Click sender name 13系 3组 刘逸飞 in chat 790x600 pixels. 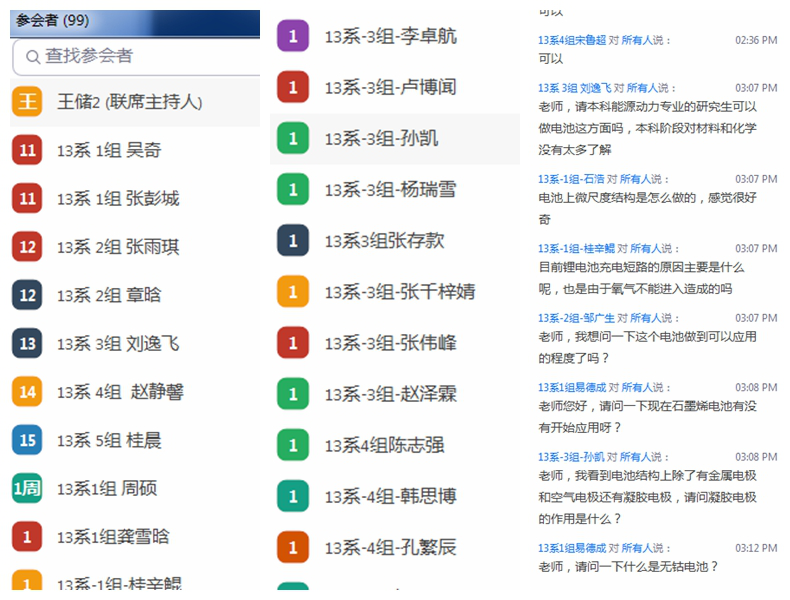[574, 88]
